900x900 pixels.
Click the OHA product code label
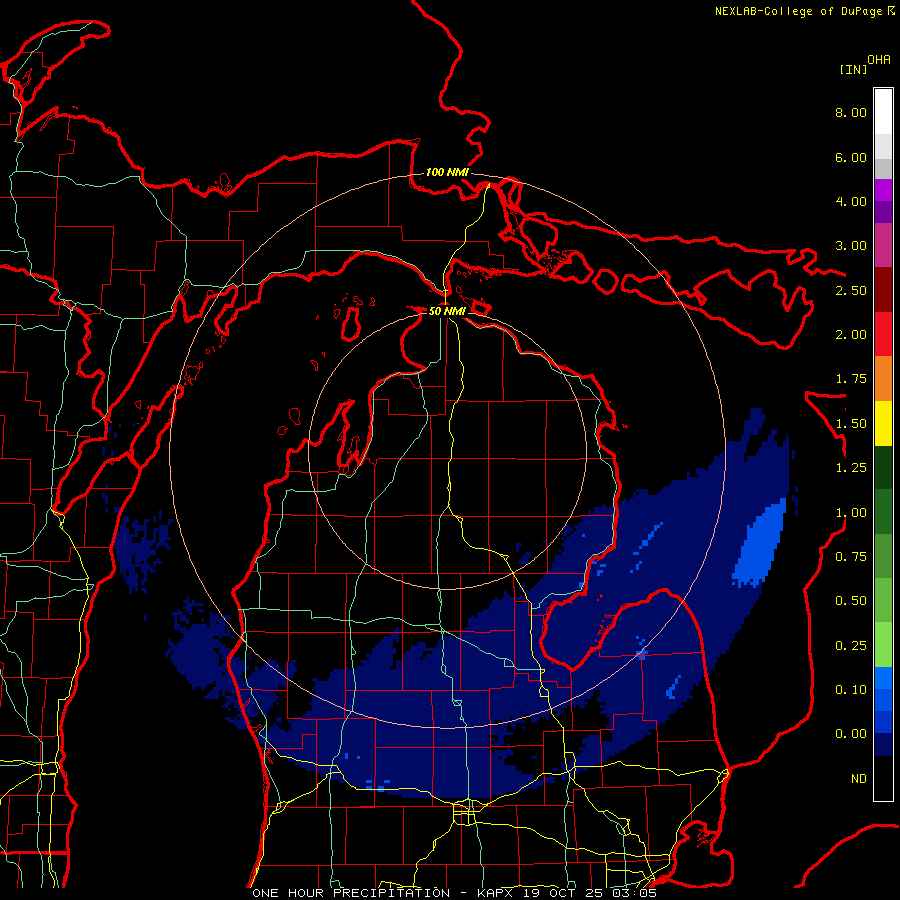(x=879, y=60)
